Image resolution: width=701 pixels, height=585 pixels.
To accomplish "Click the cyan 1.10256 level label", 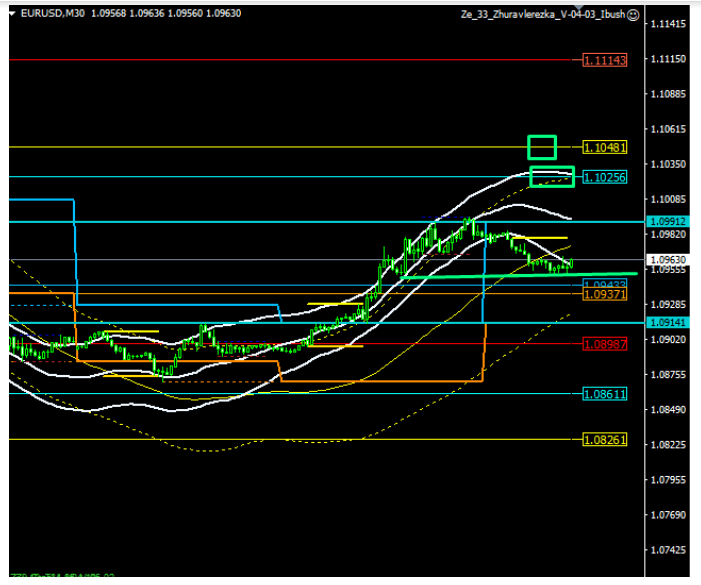I will (x=605, y=177).
